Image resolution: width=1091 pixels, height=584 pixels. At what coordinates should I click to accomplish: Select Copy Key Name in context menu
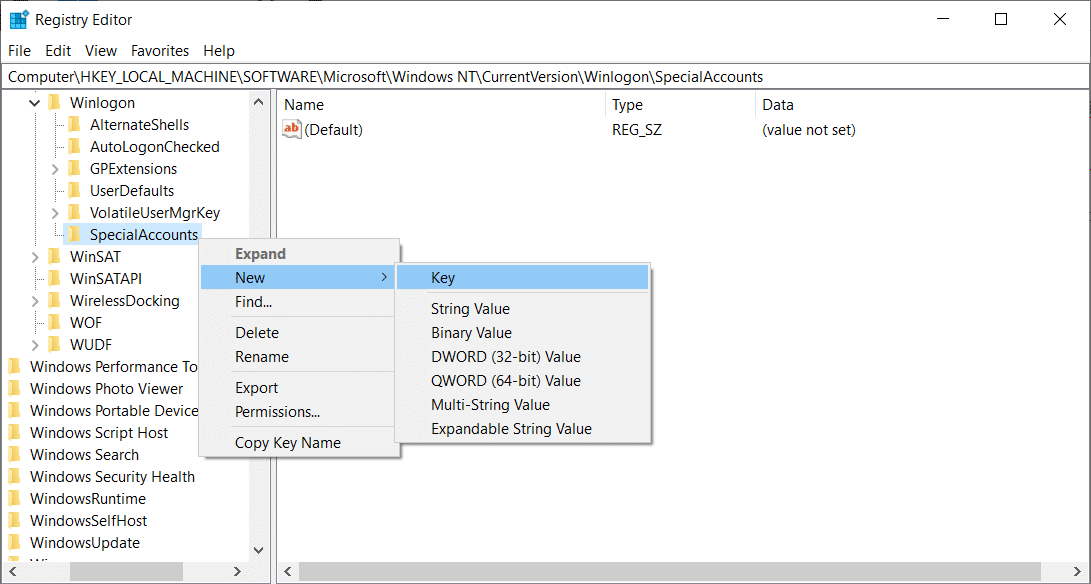tap(287, 443)
